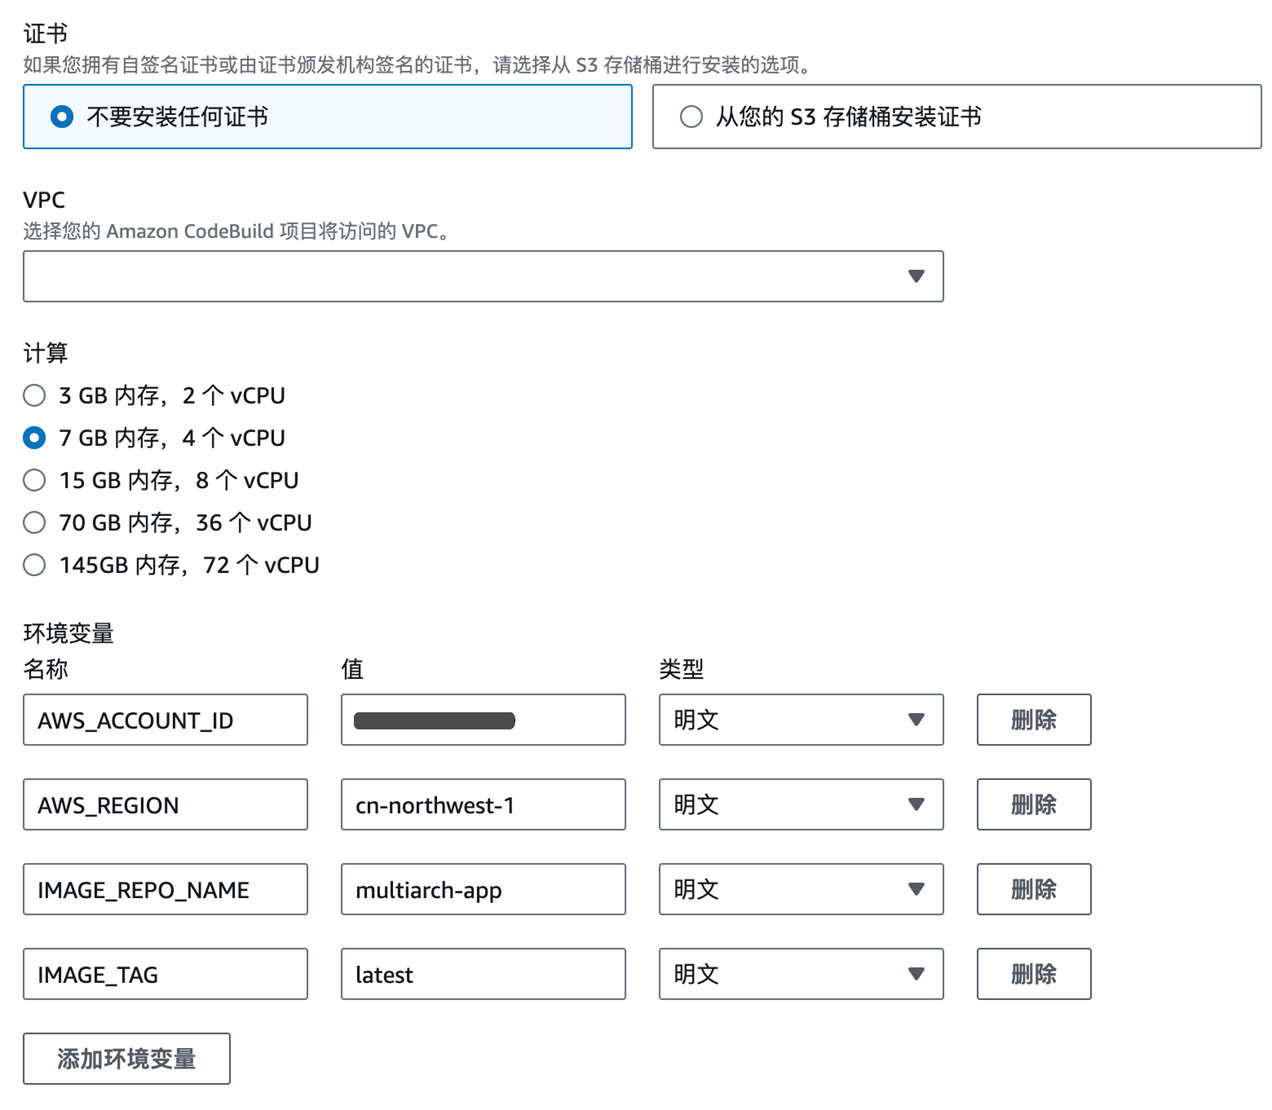Image resolution: width=1272 pixels, height=1110 pixels.
Task: Delete the IMAGE_TAG environment variable
Action: [1033, 974]
